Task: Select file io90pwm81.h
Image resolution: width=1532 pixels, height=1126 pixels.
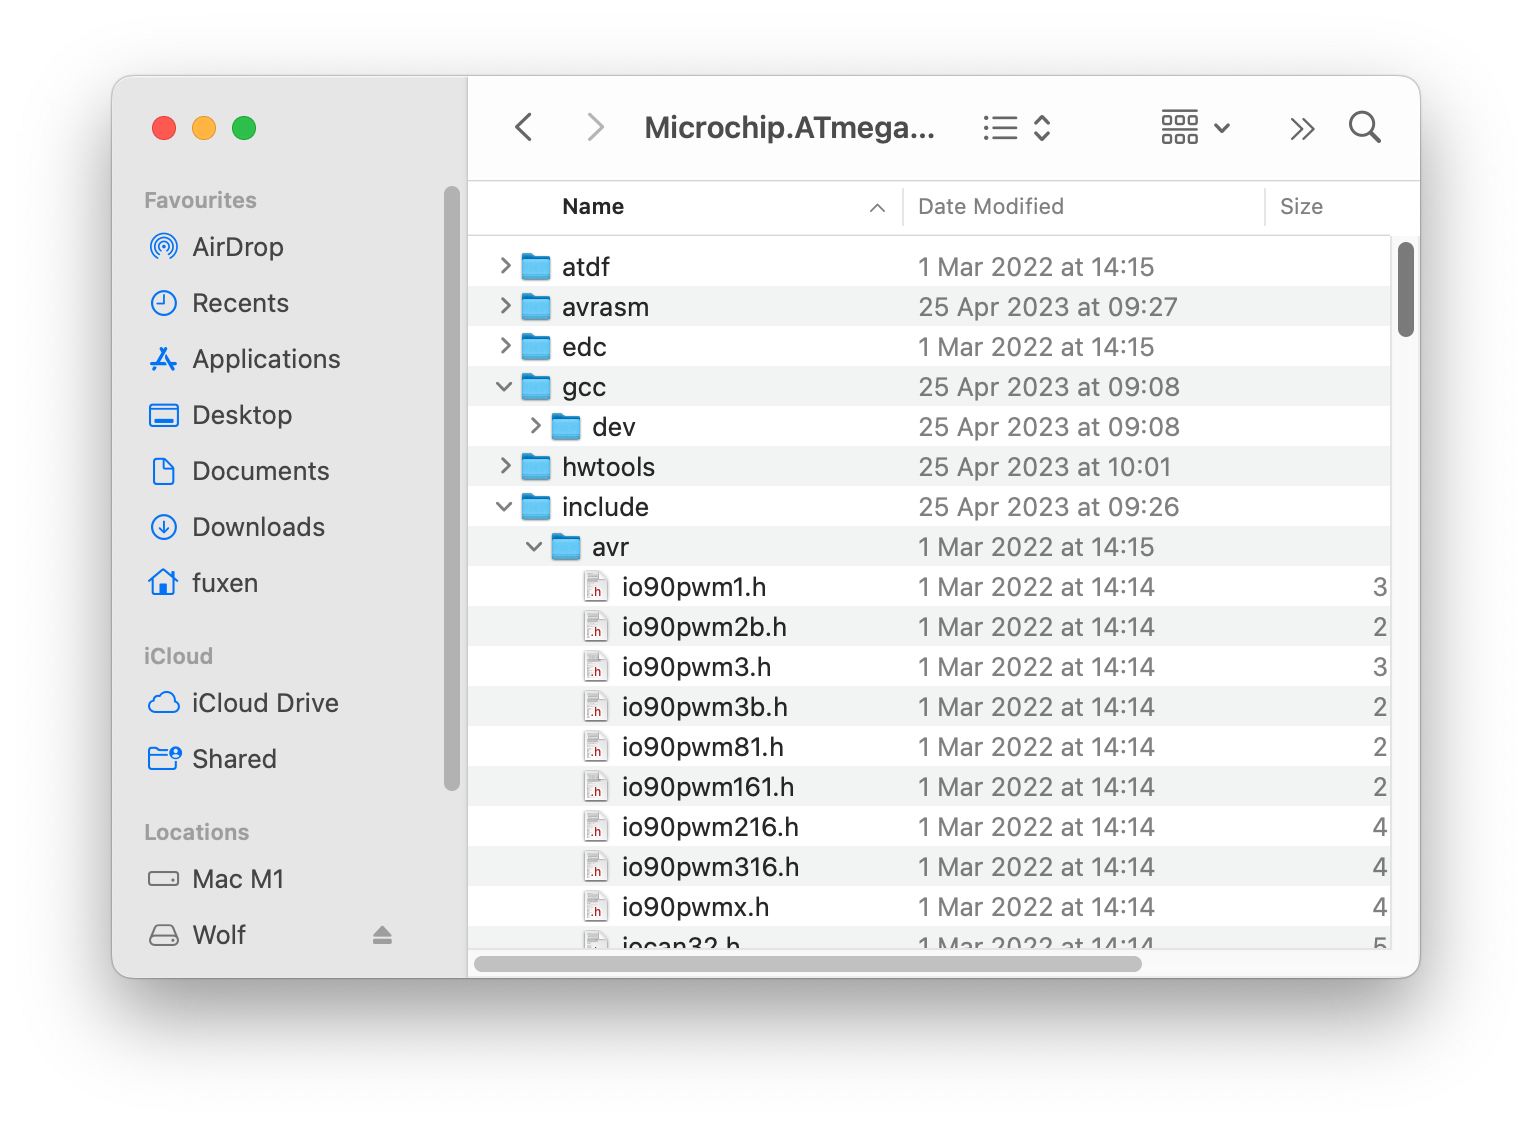Action: 929,747
